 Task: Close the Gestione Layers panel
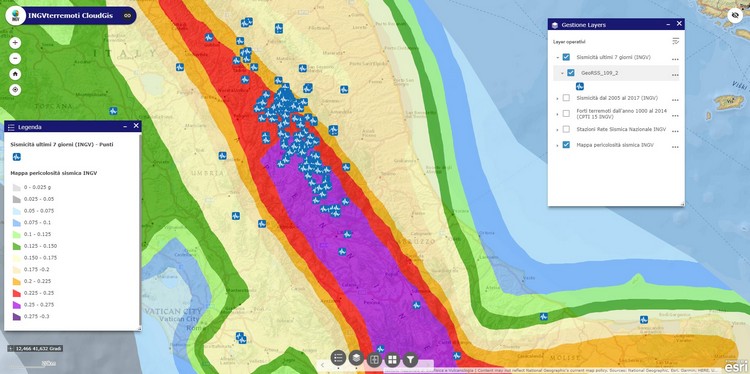pyautogui.click(x=679, y=23)
